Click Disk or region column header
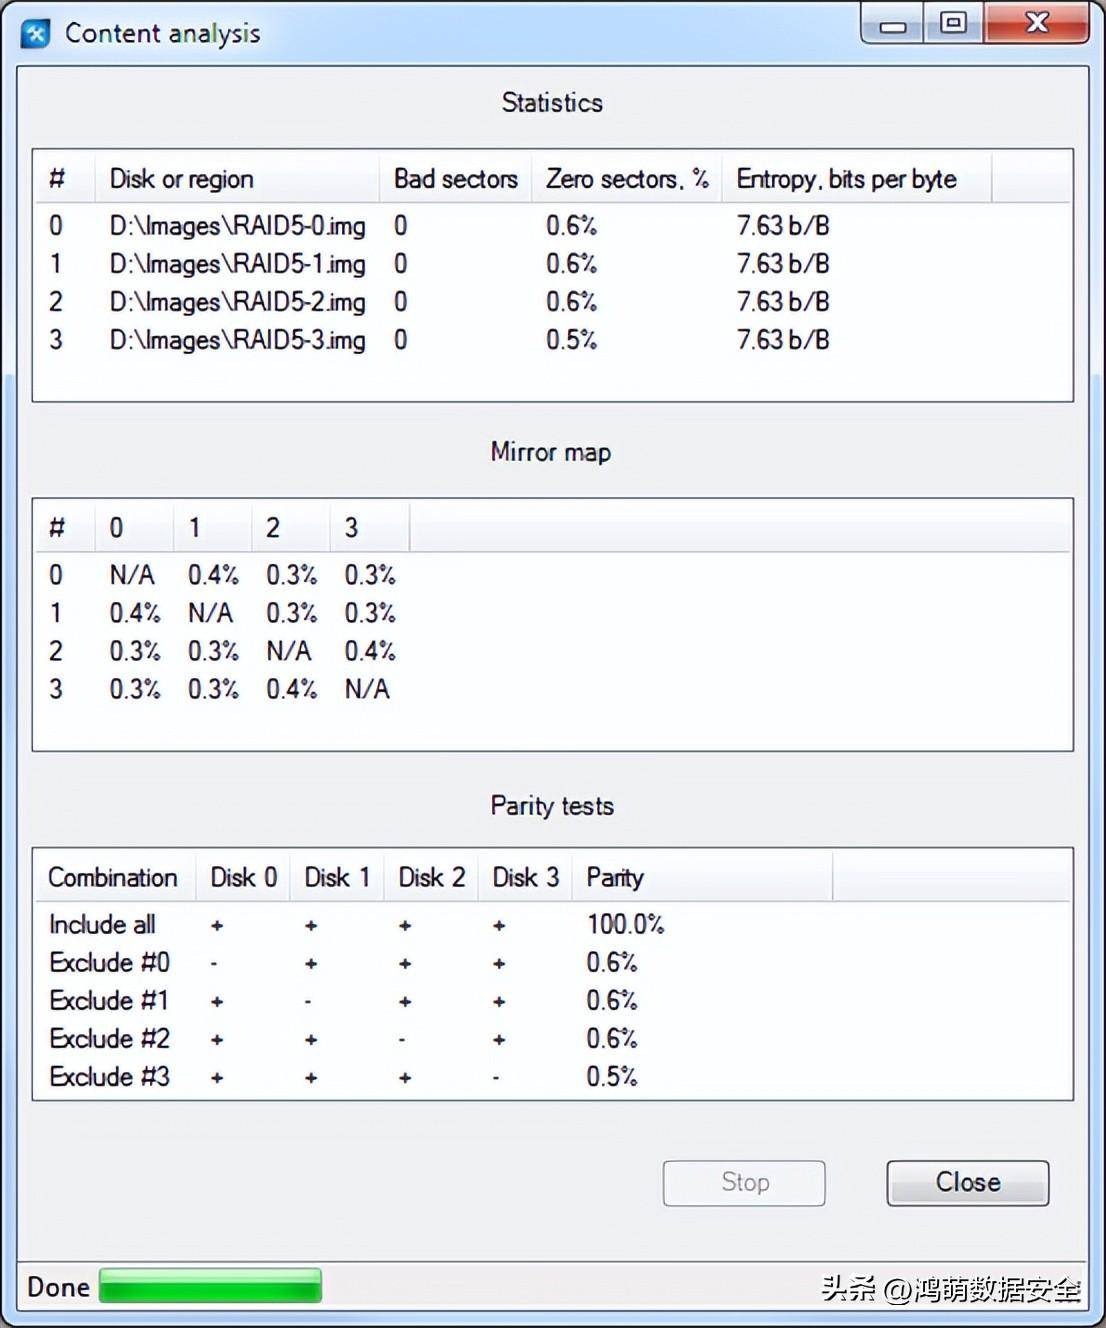 [181, 179]
